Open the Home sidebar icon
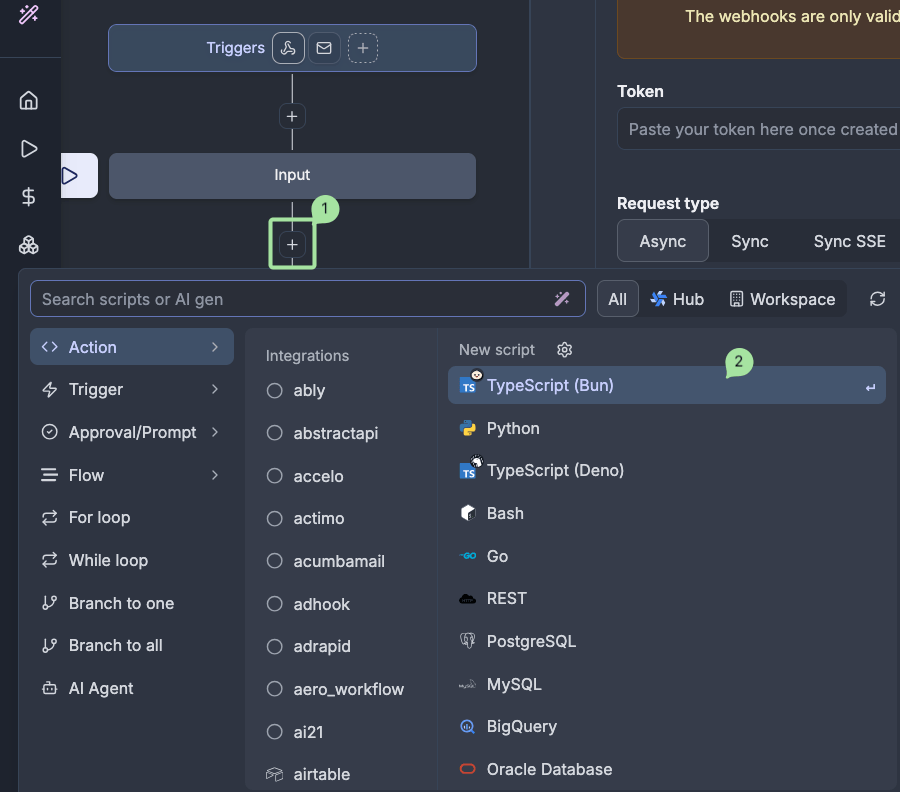Screen dimensions: 900x792 [29, 100]
